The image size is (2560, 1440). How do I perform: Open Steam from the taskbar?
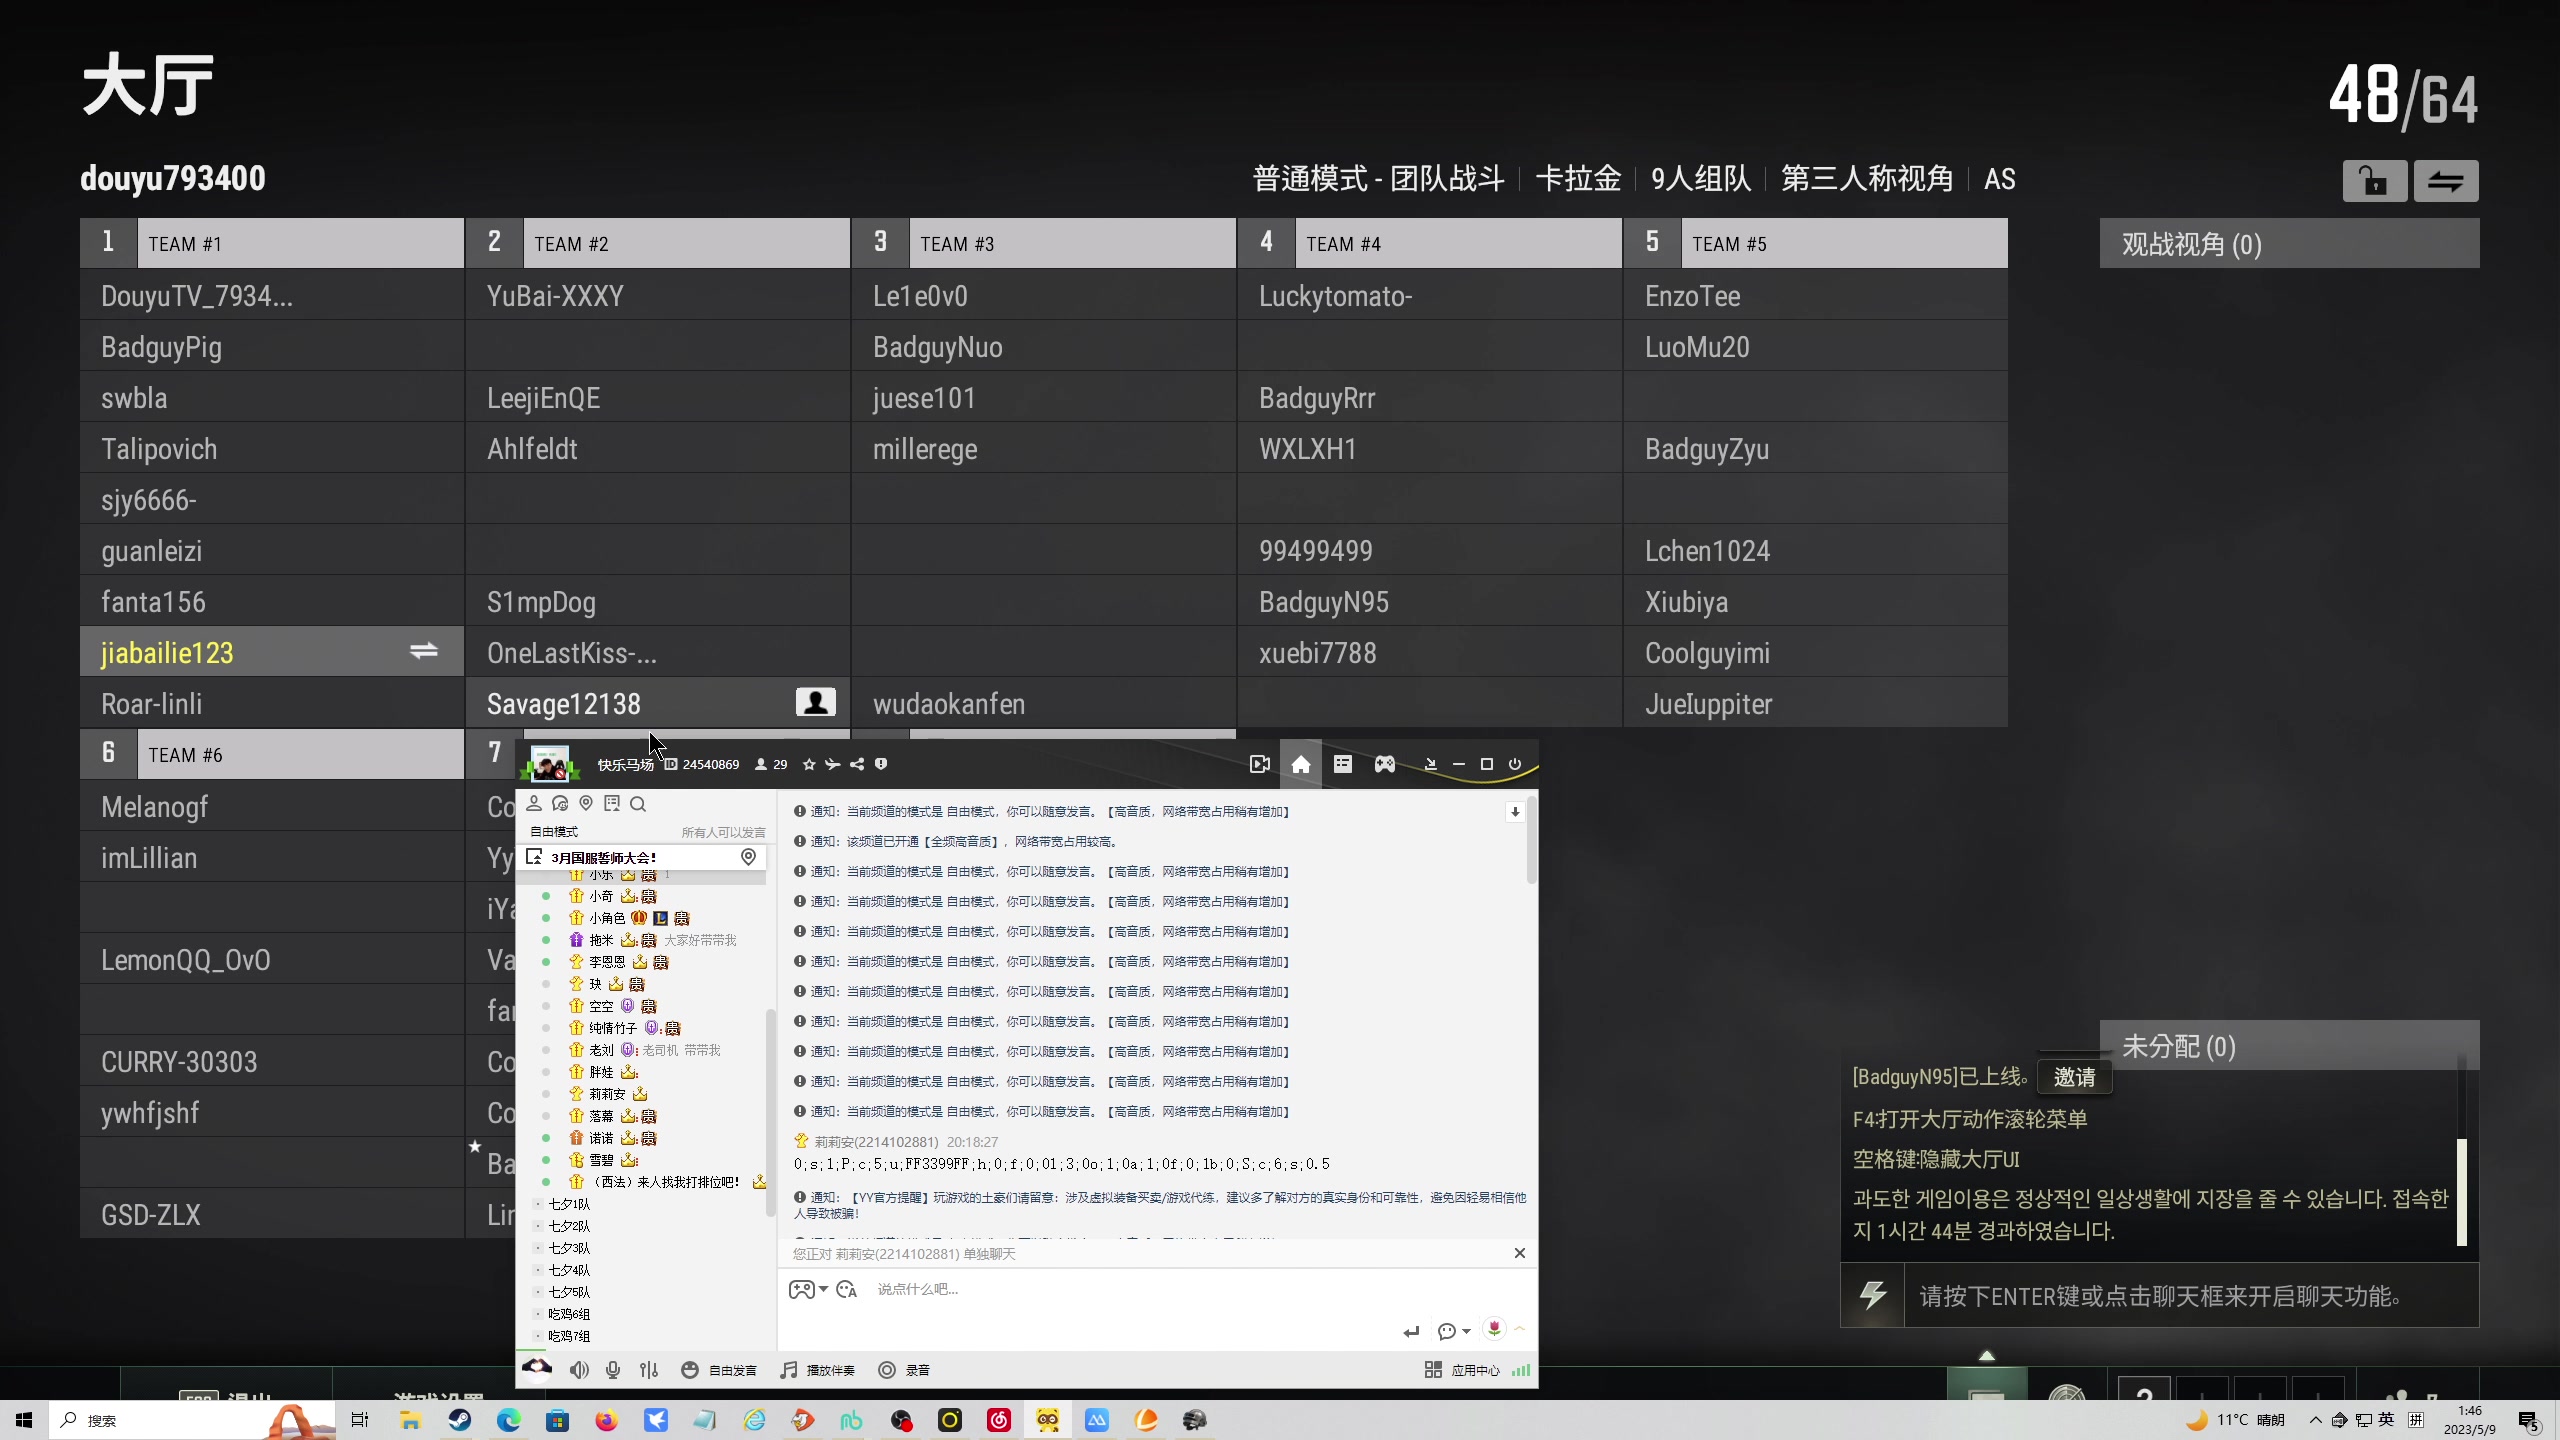(459, 1420)
